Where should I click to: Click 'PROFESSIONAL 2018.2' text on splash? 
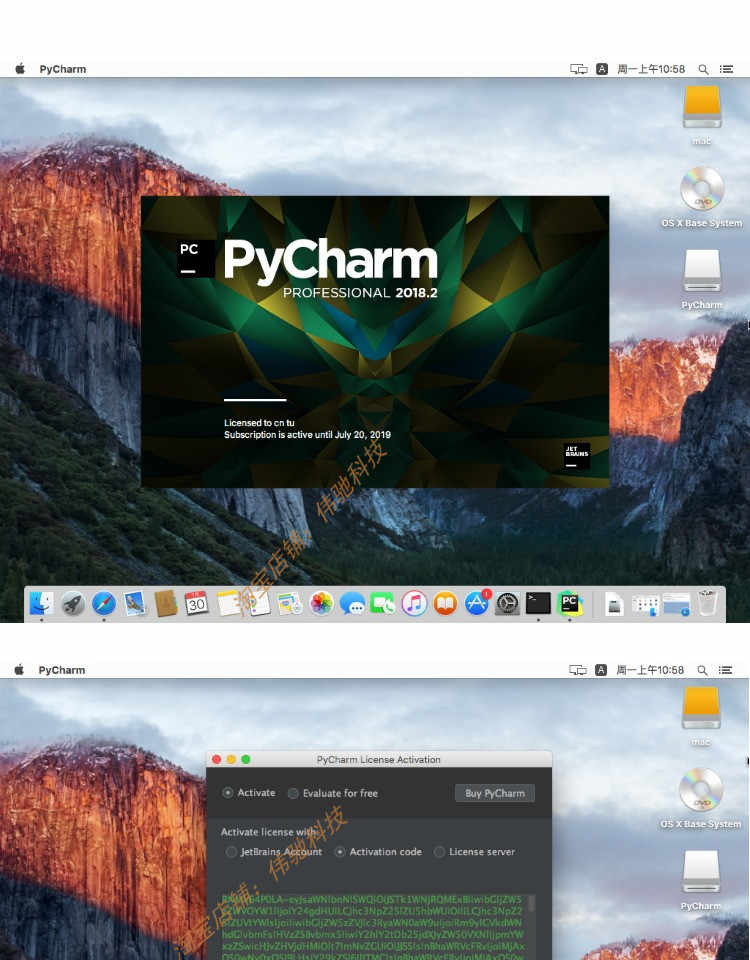(360, 293)
